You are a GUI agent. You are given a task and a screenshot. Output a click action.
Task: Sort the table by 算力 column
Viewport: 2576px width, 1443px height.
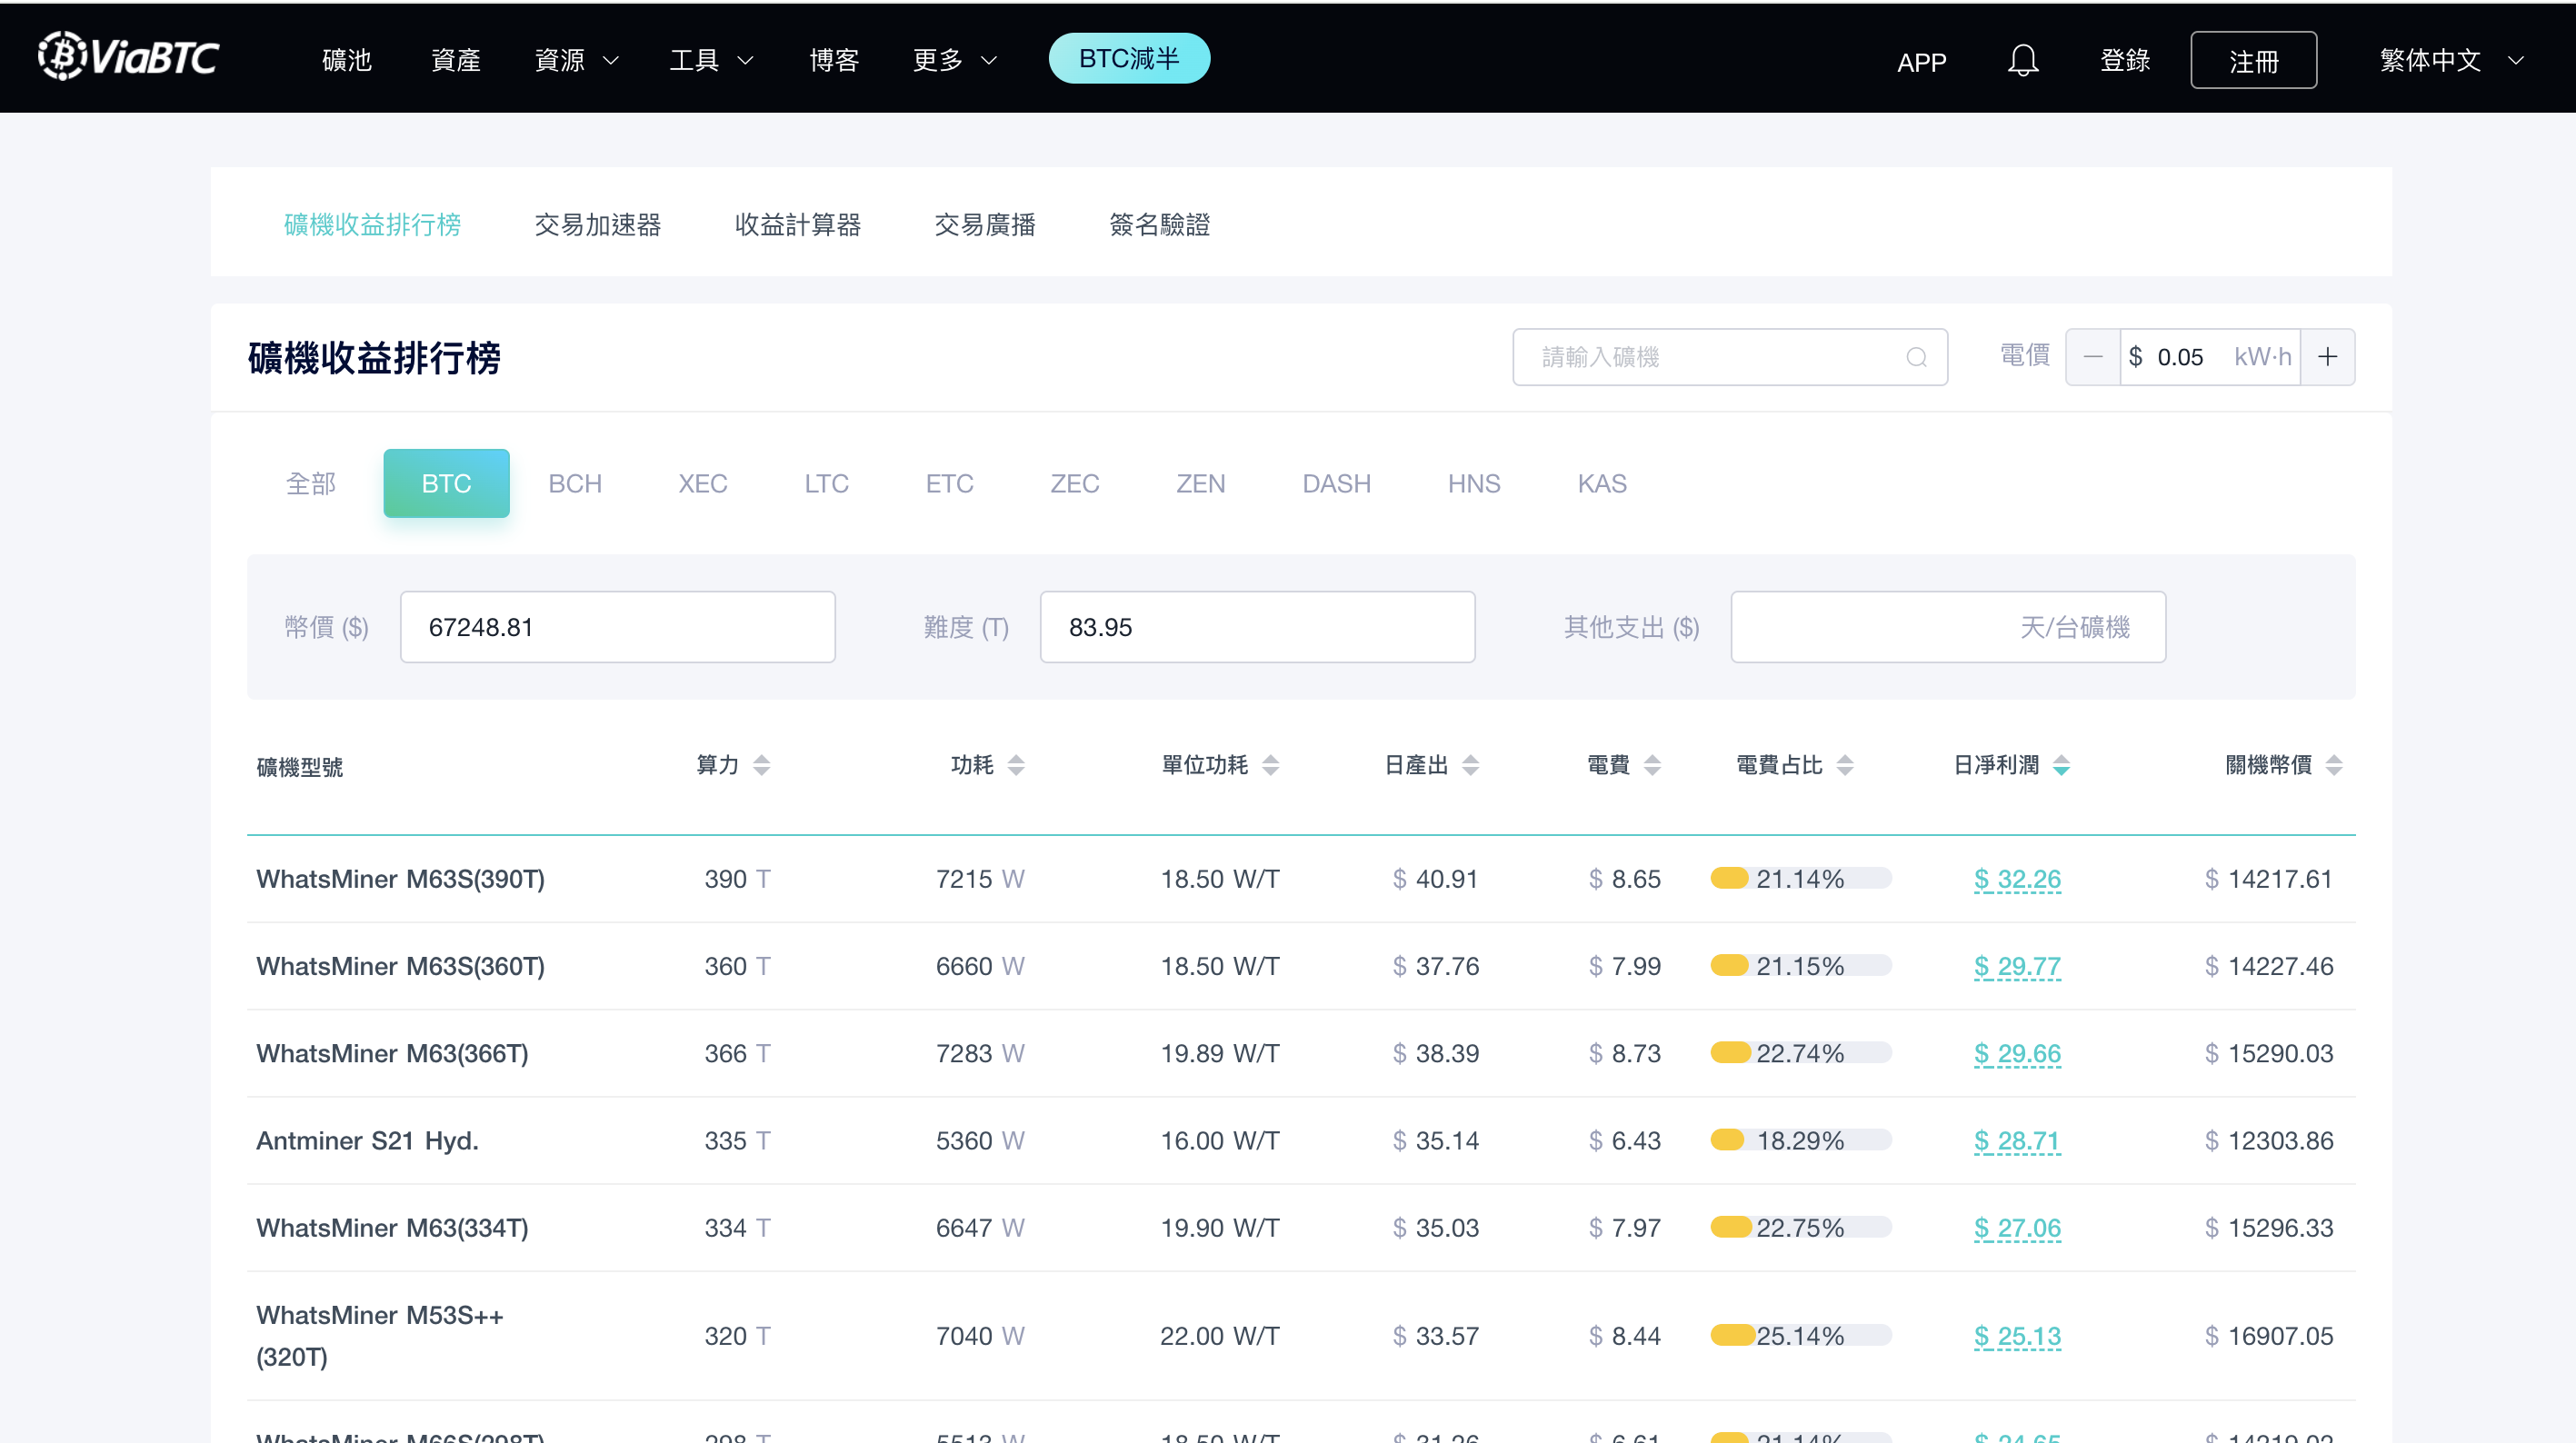pos(762,765)
